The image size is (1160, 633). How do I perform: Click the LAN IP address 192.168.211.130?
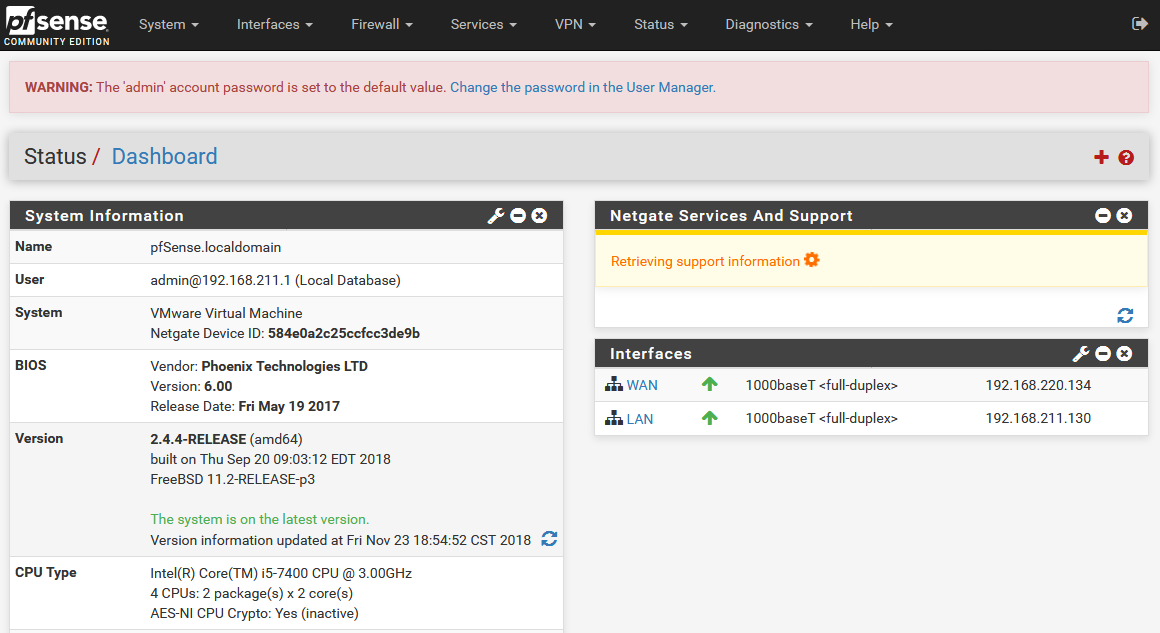click(x=1038, y=419)
